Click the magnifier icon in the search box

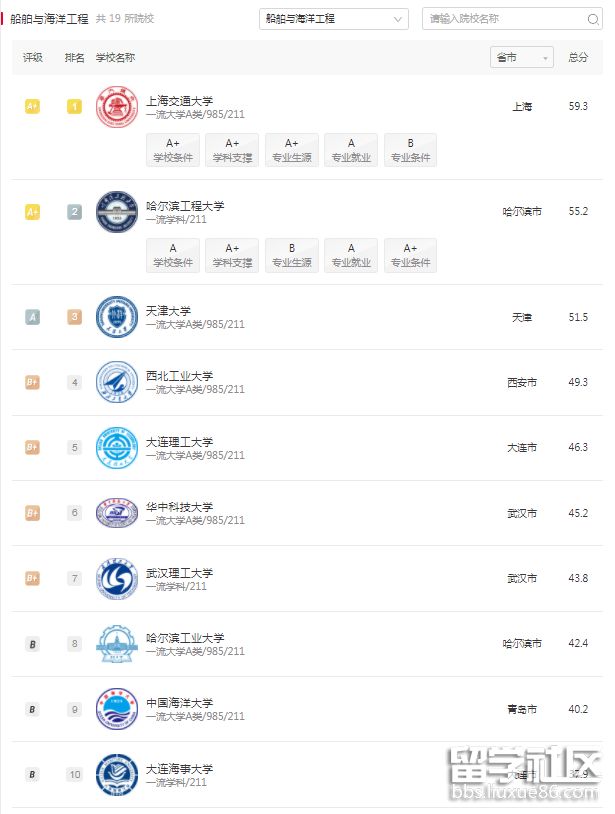[x=594, y=19]
